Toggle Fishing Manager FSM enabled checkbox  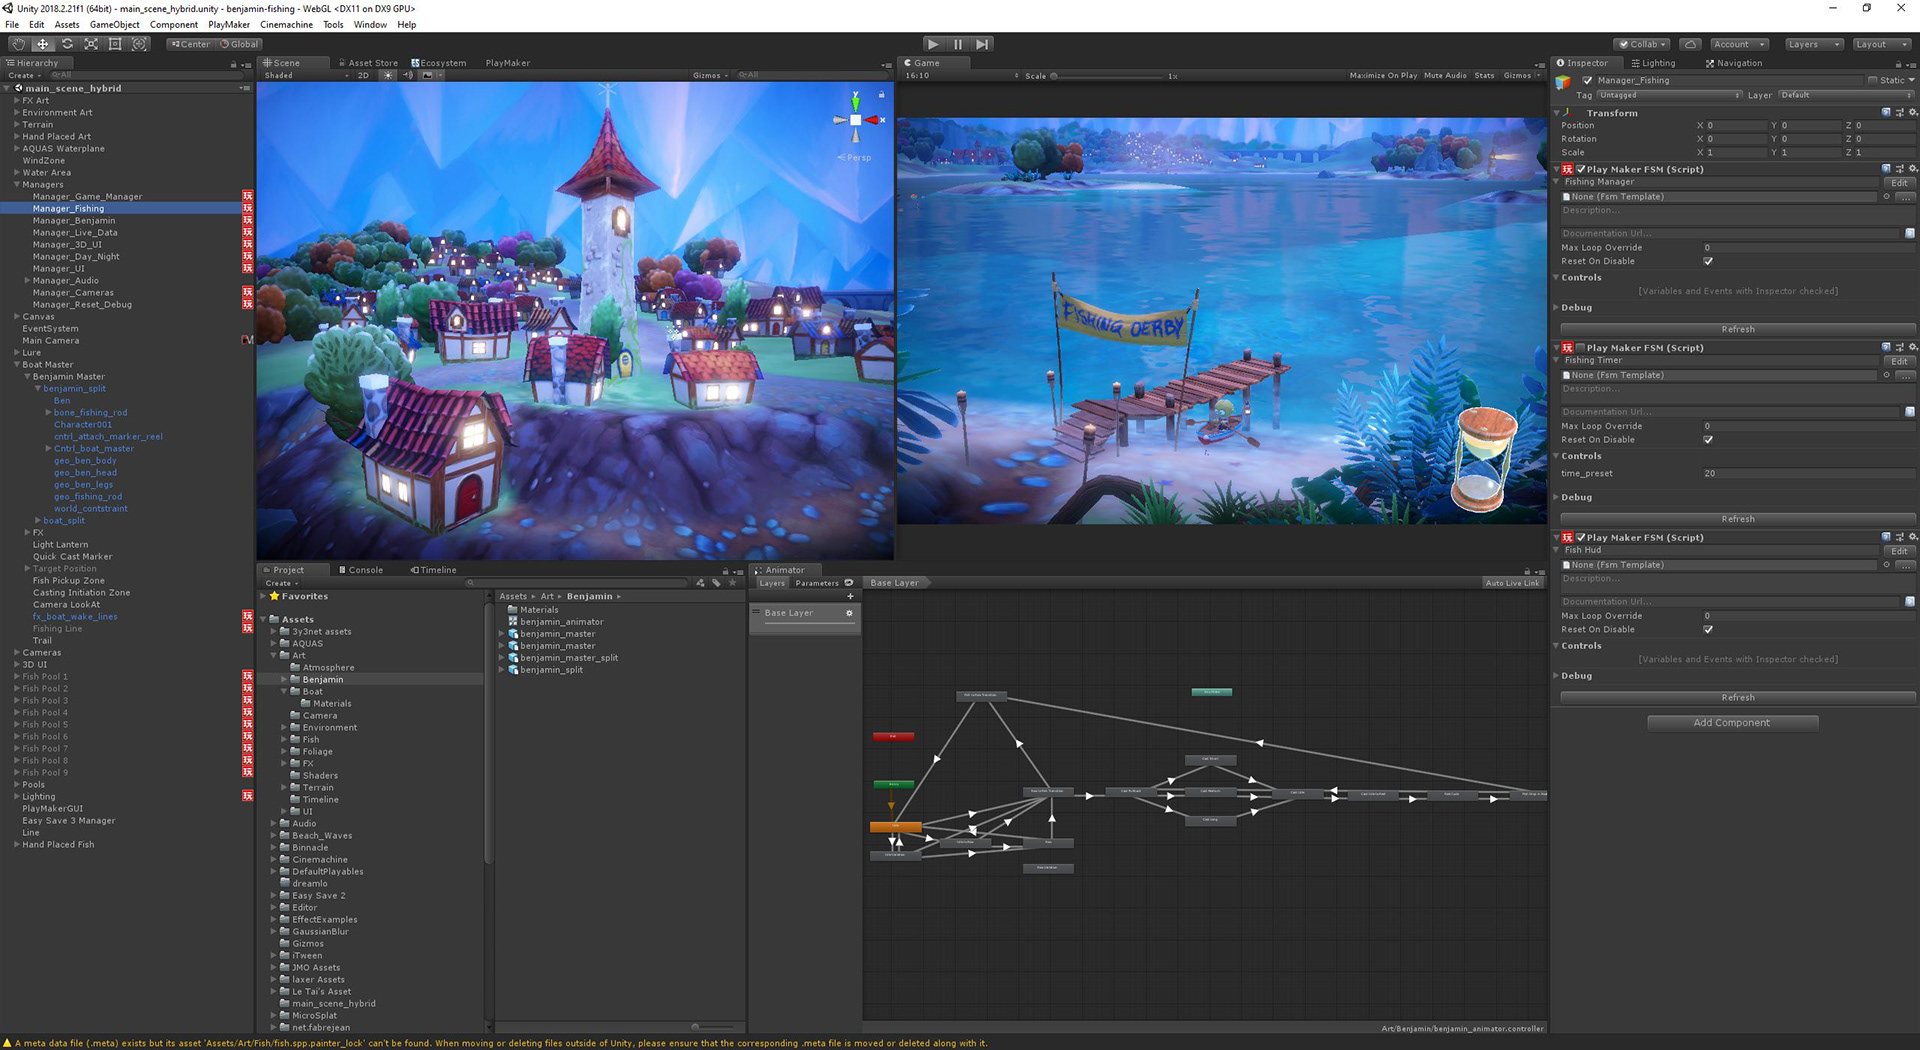click(x=1580, y=169)
